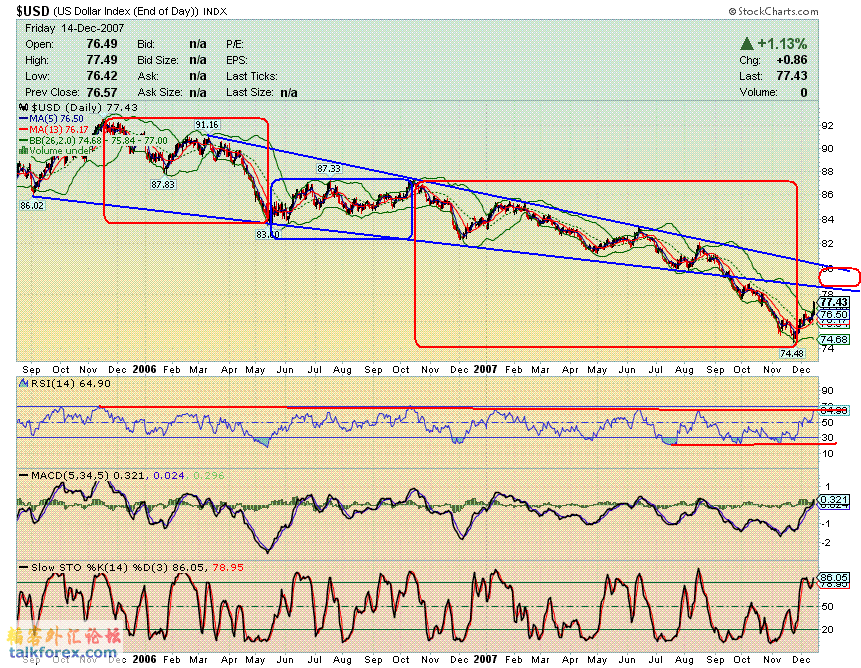861x668 pixels.
Task: Click the Low value 76.42
Action: tap(102, 76)
